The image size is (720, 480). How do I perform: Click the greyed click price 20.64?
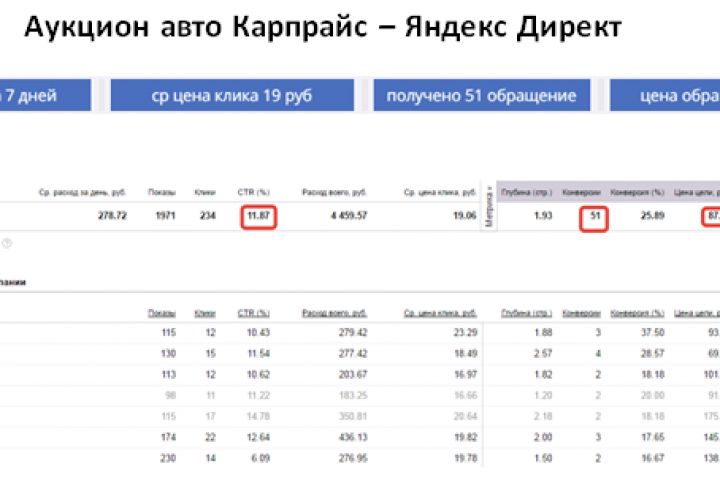pyautogui.click(x=465, y=416)
